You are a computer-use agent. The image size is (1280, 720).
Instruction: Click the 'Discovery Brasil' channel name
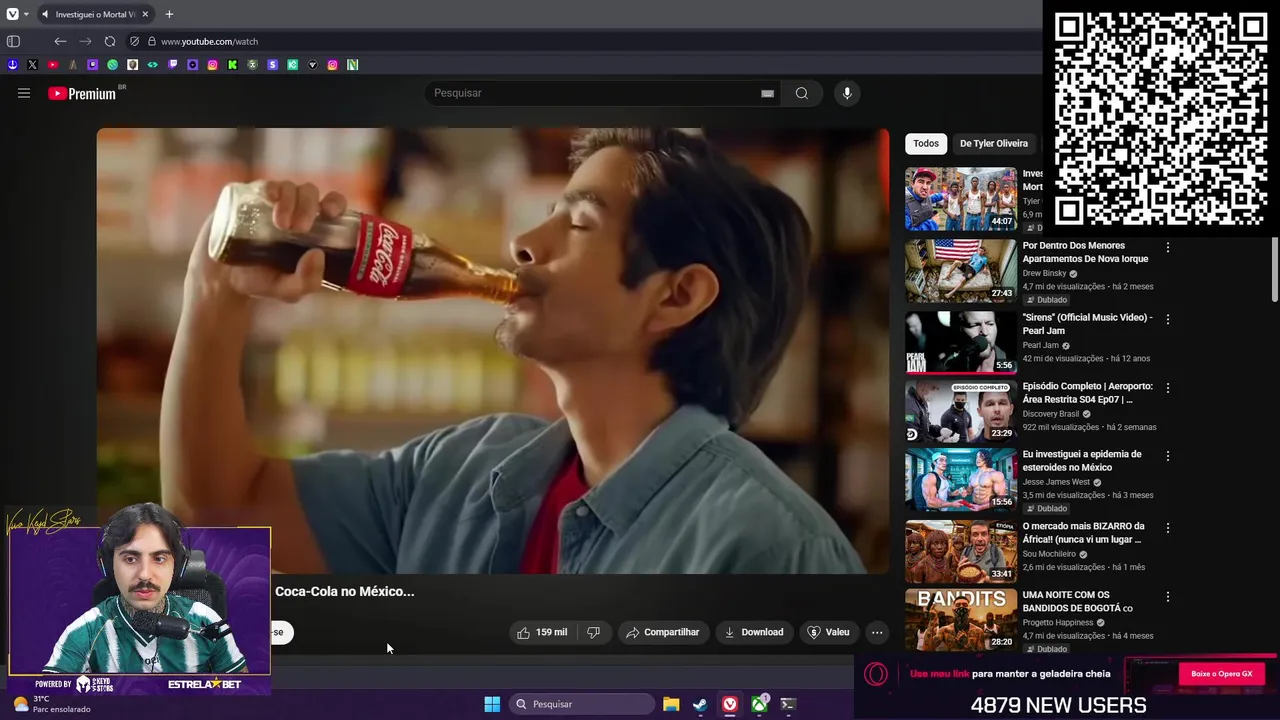(1050, 414)
